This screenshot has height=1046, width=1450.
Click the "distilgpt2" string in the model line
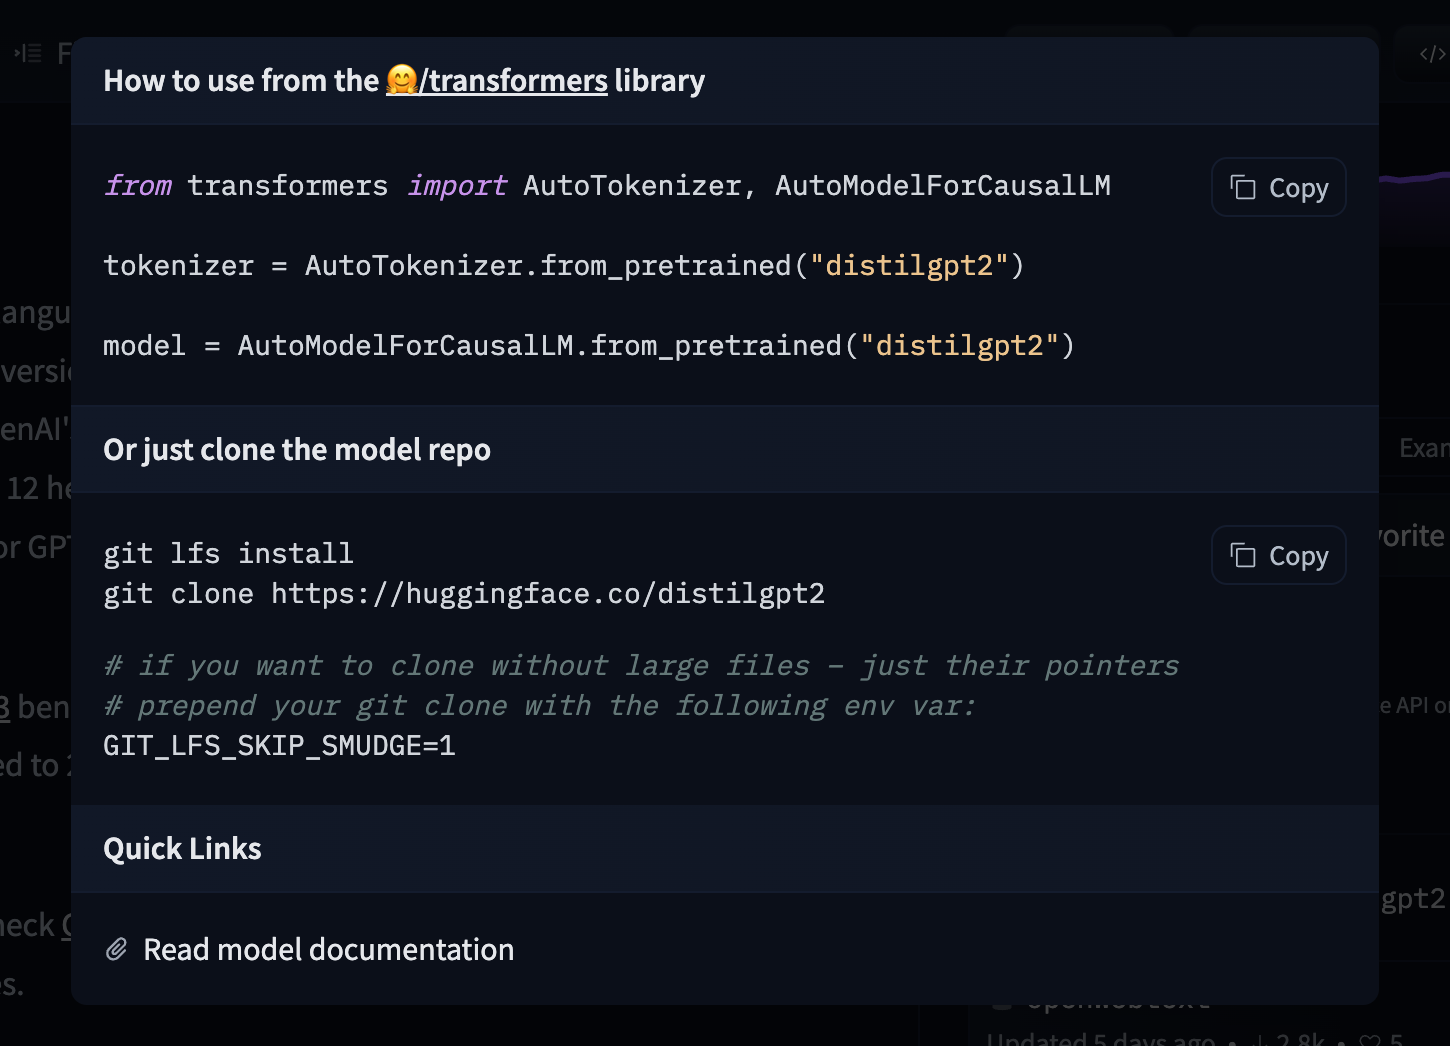pos(959,345)
